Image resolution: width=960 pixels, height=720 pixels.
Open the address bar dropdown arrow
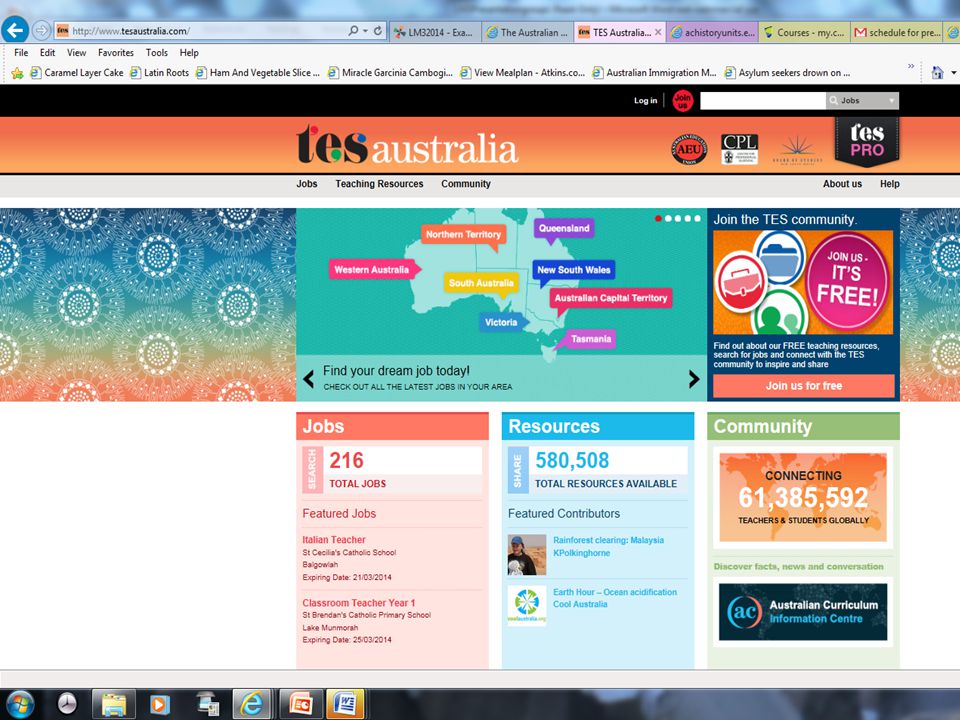pyautogui.click(x=366, y=31)
